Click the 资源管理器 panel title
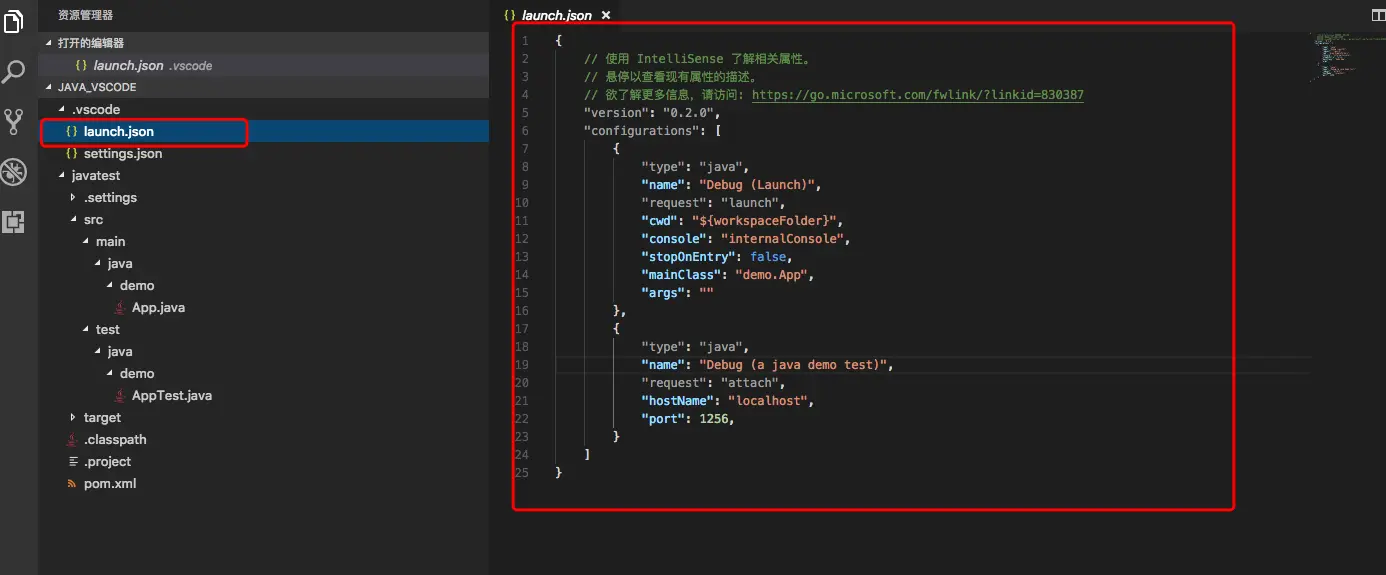1386x575 pixels. pyautogui.click(x=86, y=15)
